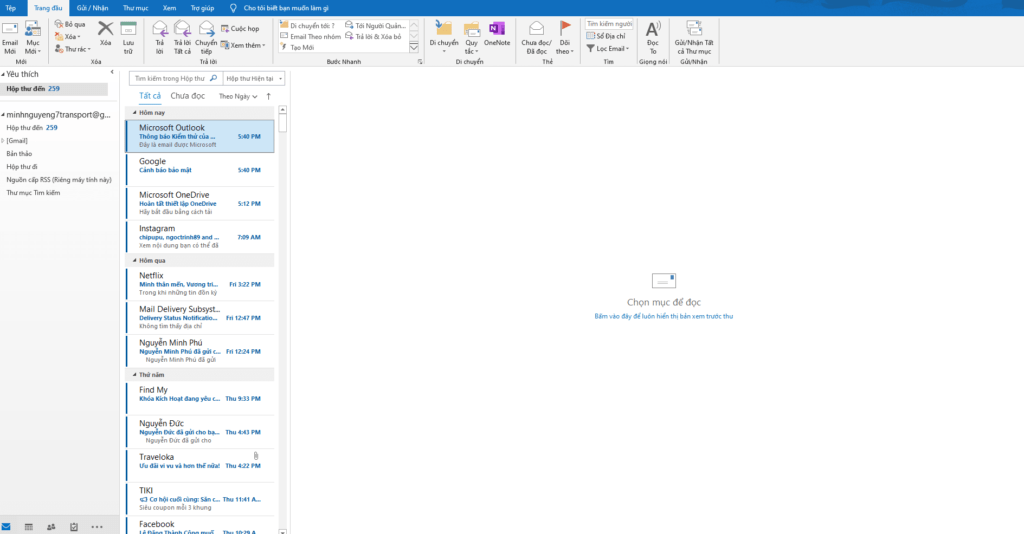The image size is (1024, 534).
Task: Open People contacts icon in bottom bar
Action: click(x=51, y=526)
